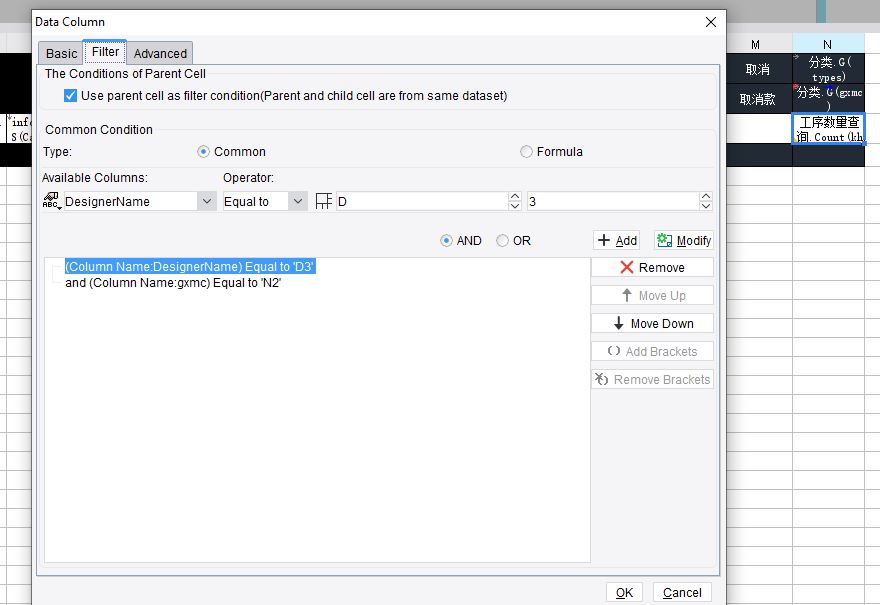Image resolution: width=880 pixels, height=605 pixels.
Task: Click the 分类.G(types) cell
Action: 828,69
